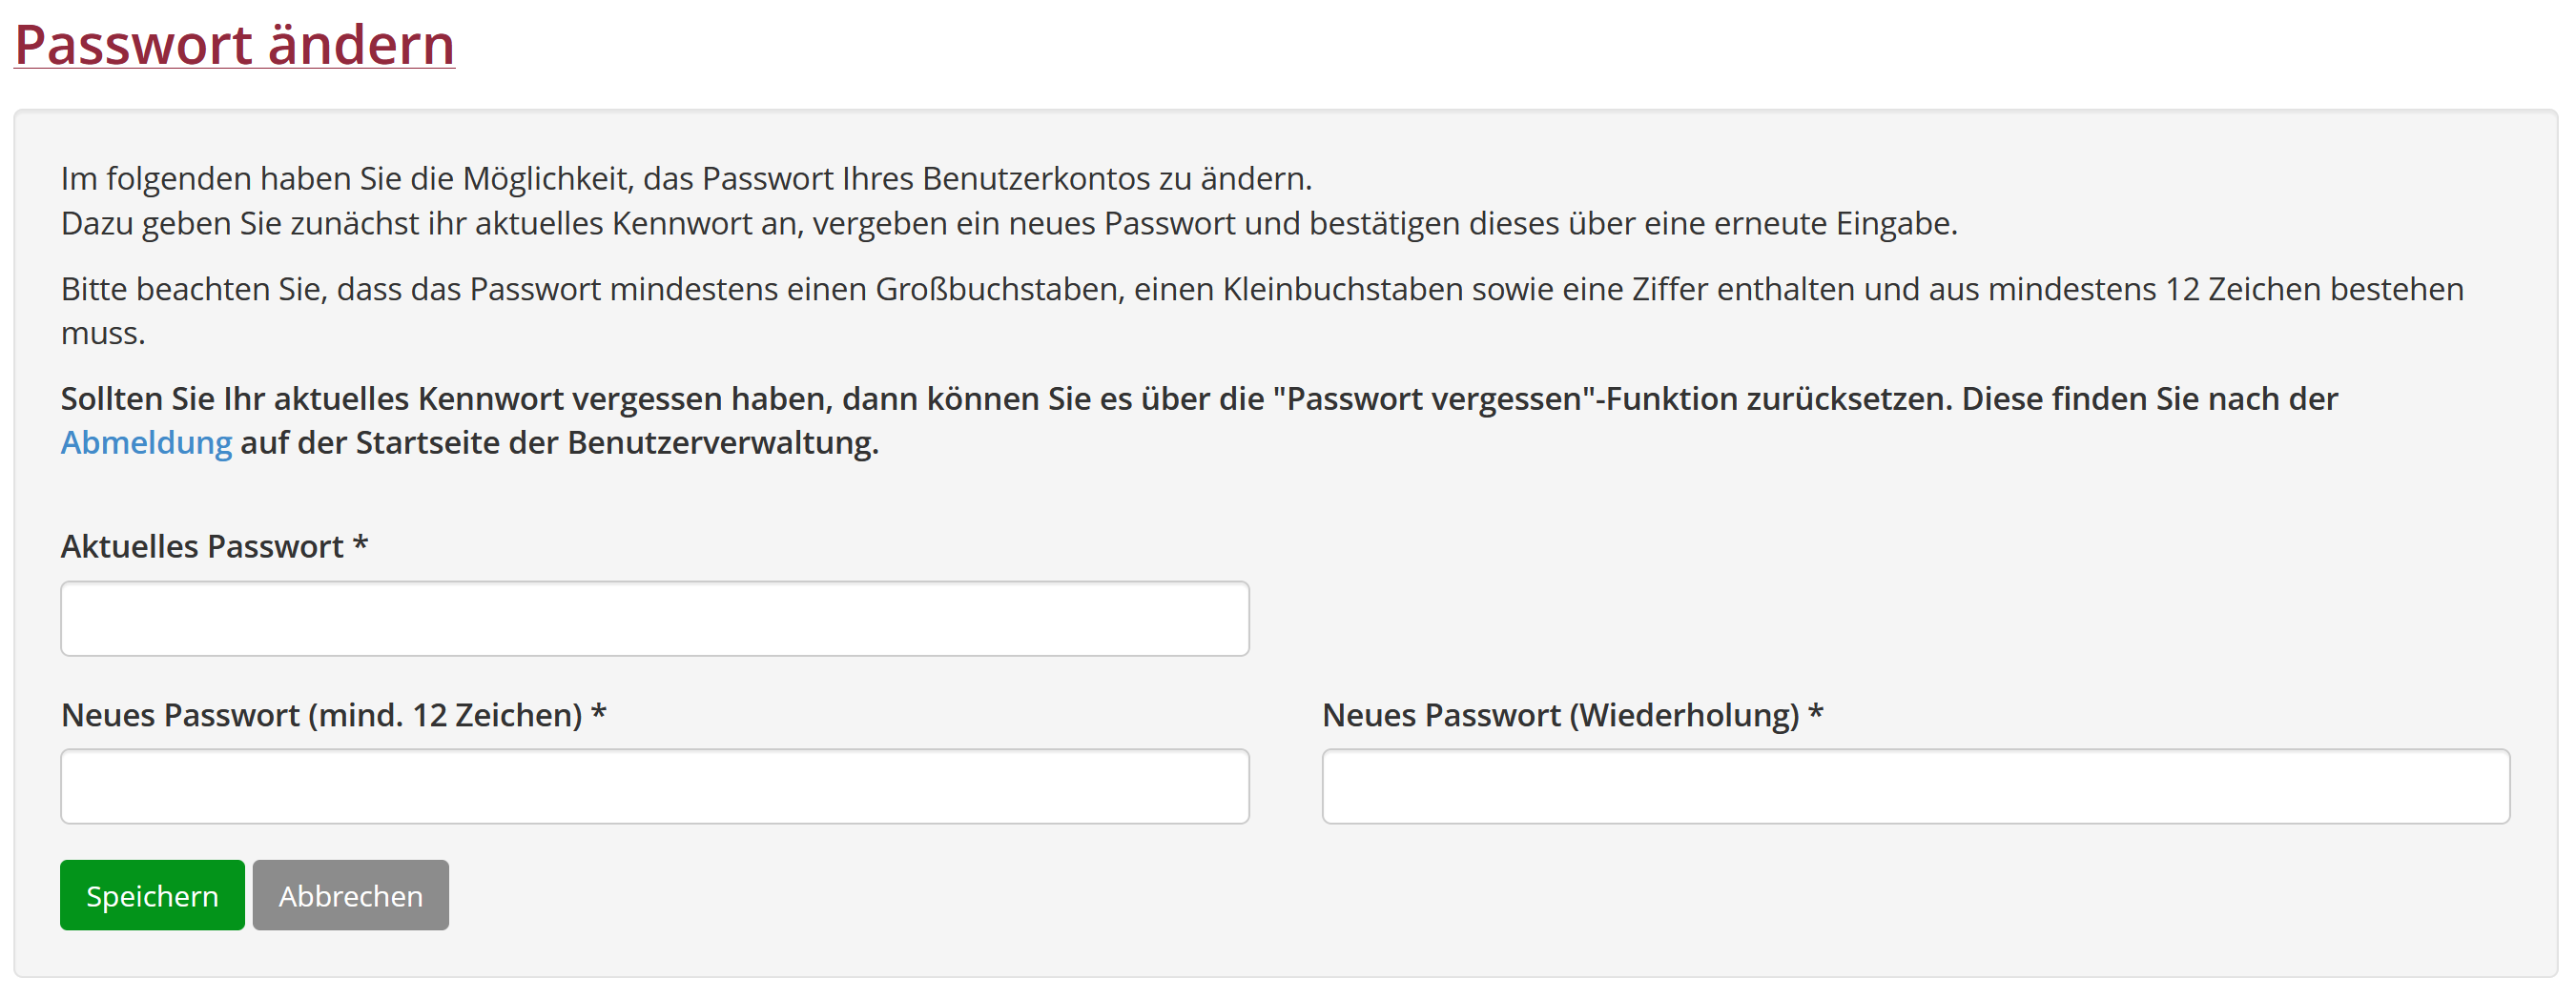The image size is (2576, 999).
Task: Click the asterisk after "12 Zeichen)" label
Action: [x=599, y=713]
